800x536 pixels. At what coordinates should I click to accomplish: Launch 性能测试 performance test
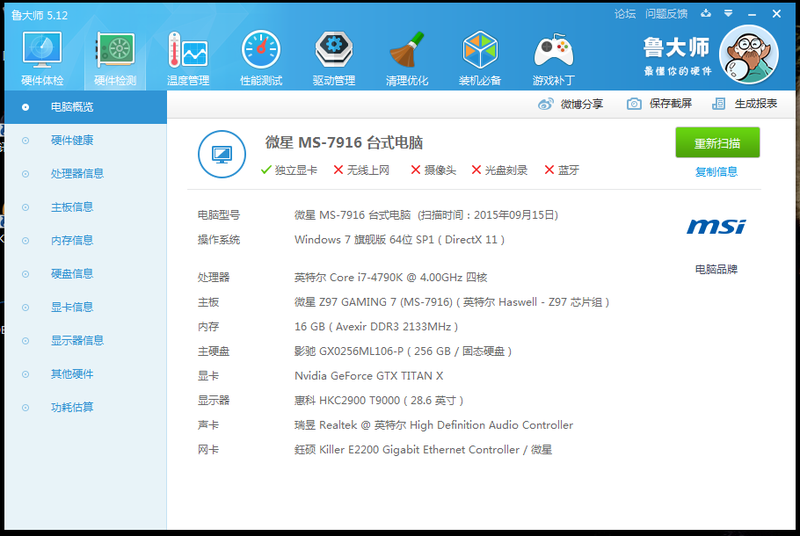(261, 58)
